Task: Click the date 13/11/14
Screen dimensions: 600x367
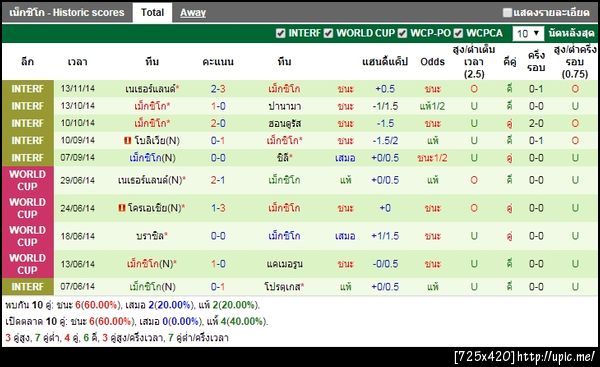Action: tap(78, 89)
